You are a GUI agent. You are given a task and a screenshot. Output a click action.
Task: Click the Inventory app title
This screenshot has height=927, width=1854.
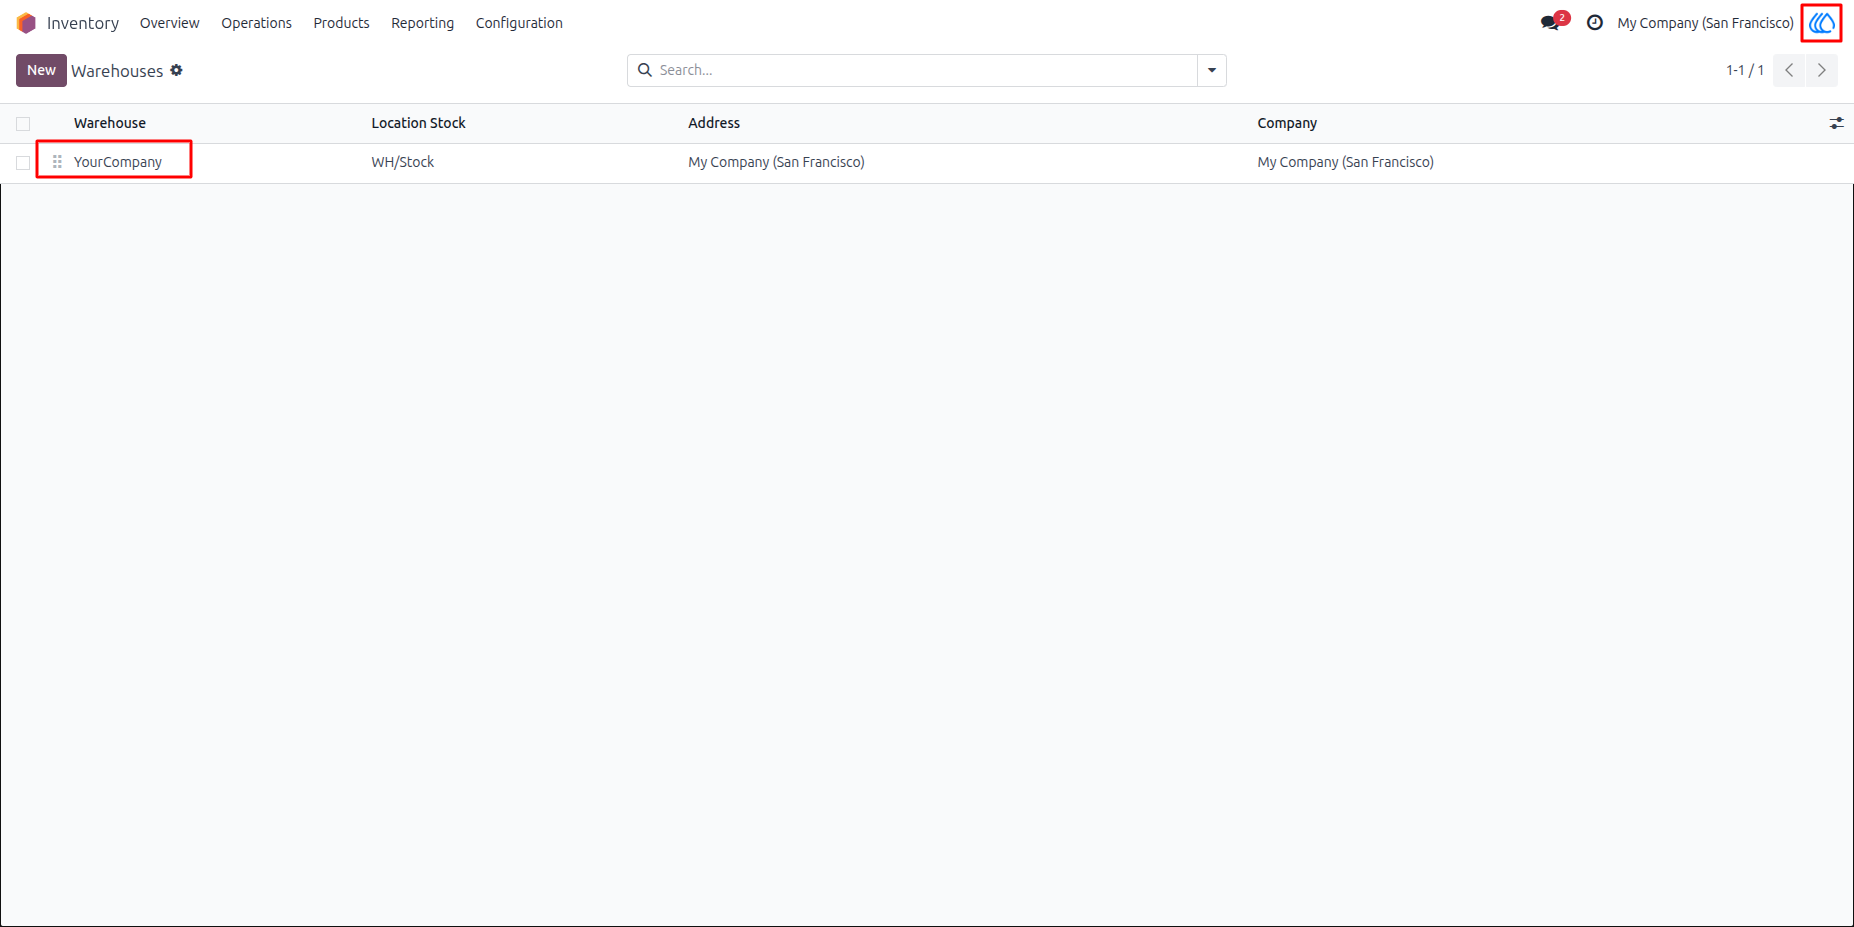83,23
